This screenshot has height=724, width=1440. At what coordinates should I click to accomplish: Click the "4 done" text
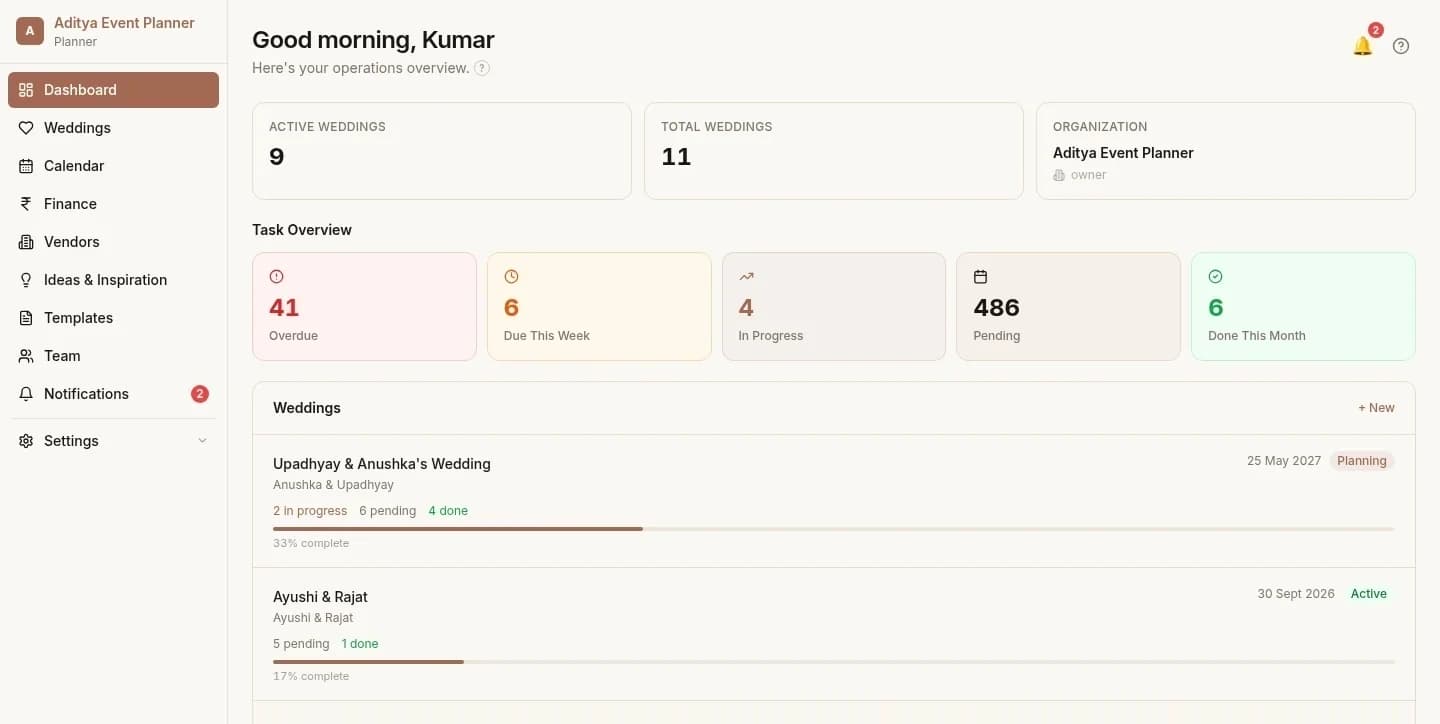click(448, 511)
